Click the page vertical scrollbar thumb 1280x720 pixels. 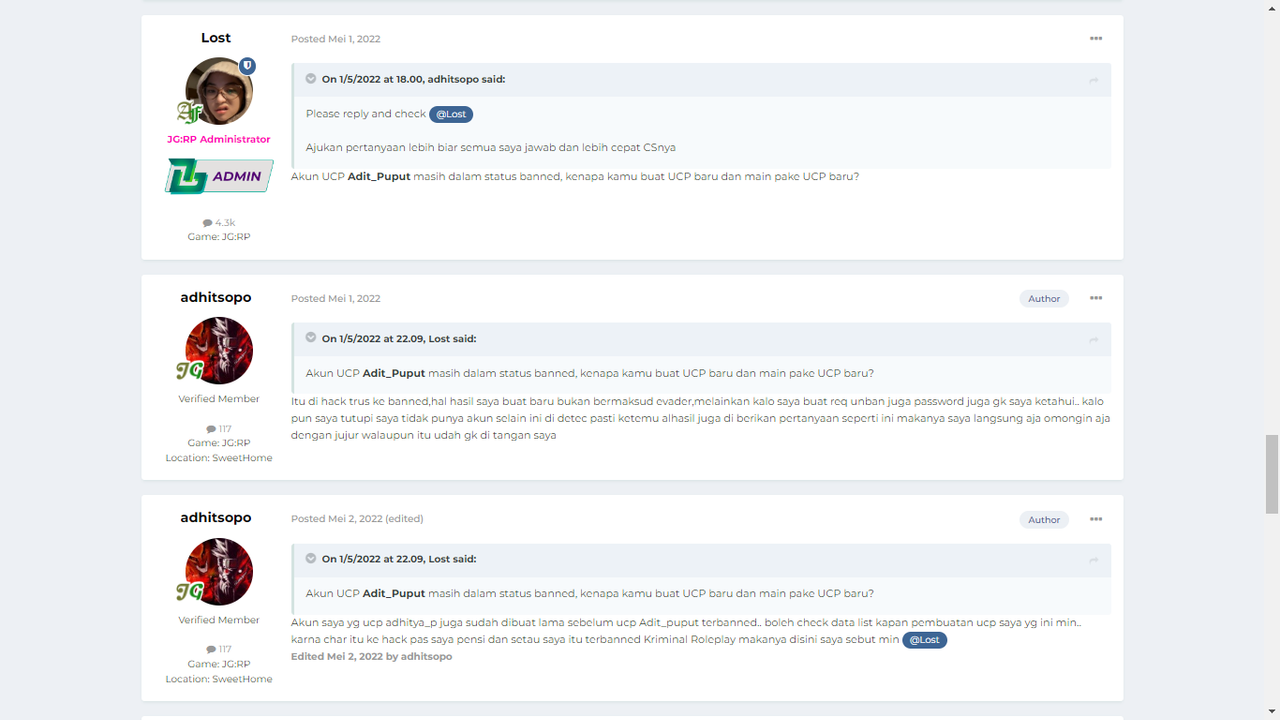[x=1272, y=474]
